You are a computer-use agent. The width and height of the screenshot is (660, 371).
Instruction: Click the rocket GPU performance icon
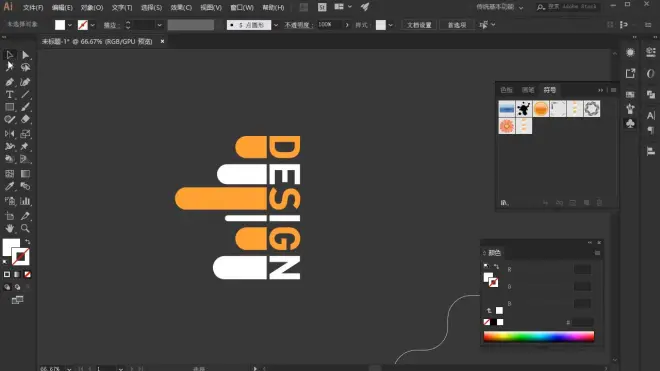tap(365, 7)
